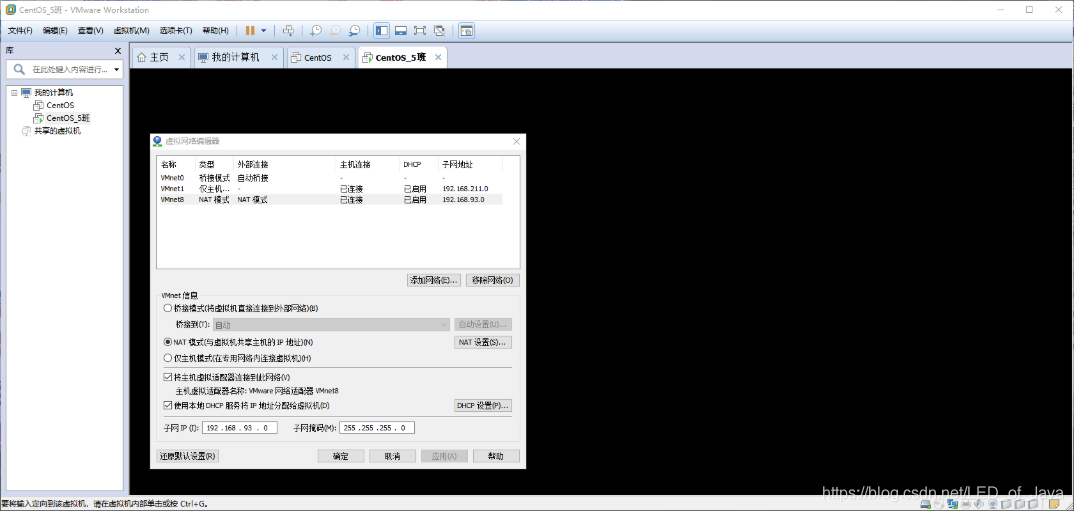This screenshot has width=1074, height=512.
Task: Select the 桥接模式 radio button
Action: coord(168,308)
